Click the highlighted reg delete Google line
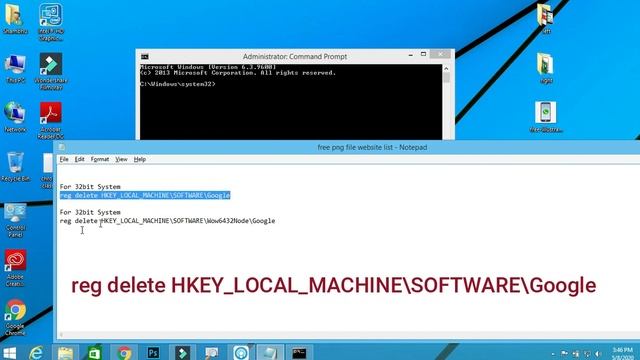The height and width of the screenshot is (360, 640). coord(145,196)
